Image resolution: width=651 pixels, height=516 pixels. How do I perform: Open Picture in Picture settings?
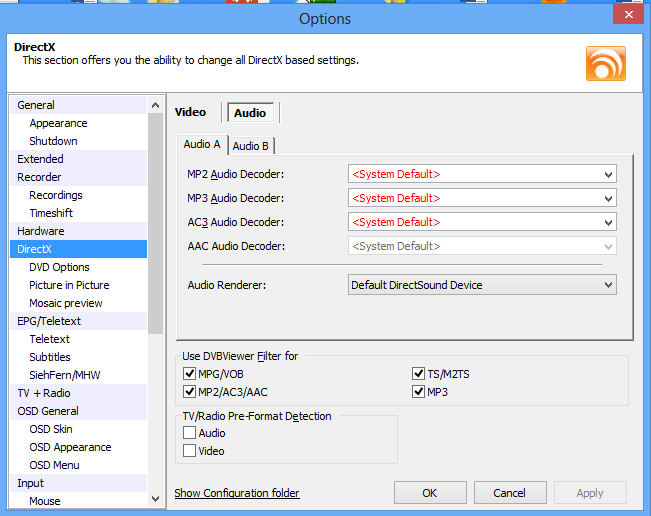pyautogui.click(x=78, y=285)
